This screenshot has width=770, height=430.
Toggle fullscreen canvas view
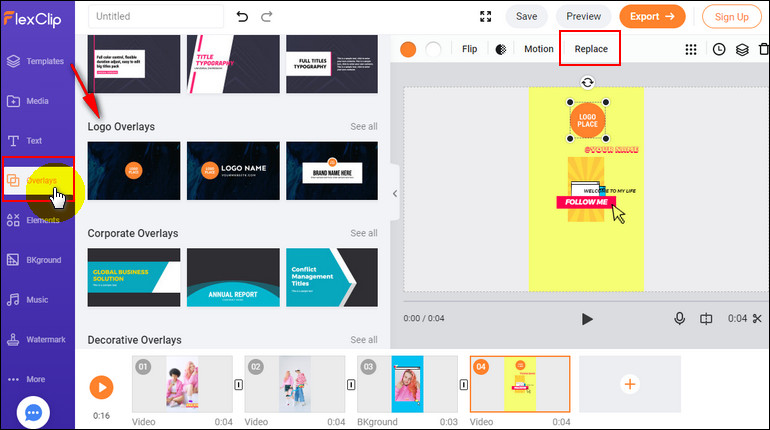486,17
